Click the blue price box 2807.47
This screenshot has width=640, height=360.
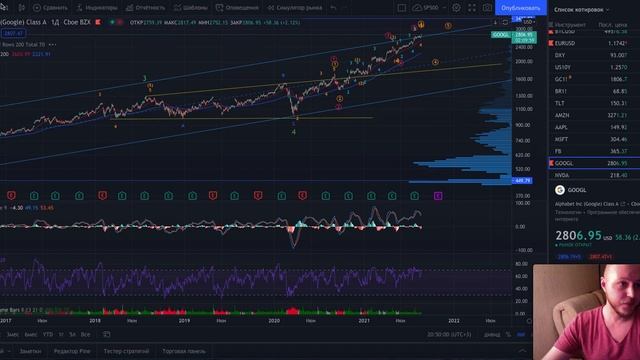13,33
